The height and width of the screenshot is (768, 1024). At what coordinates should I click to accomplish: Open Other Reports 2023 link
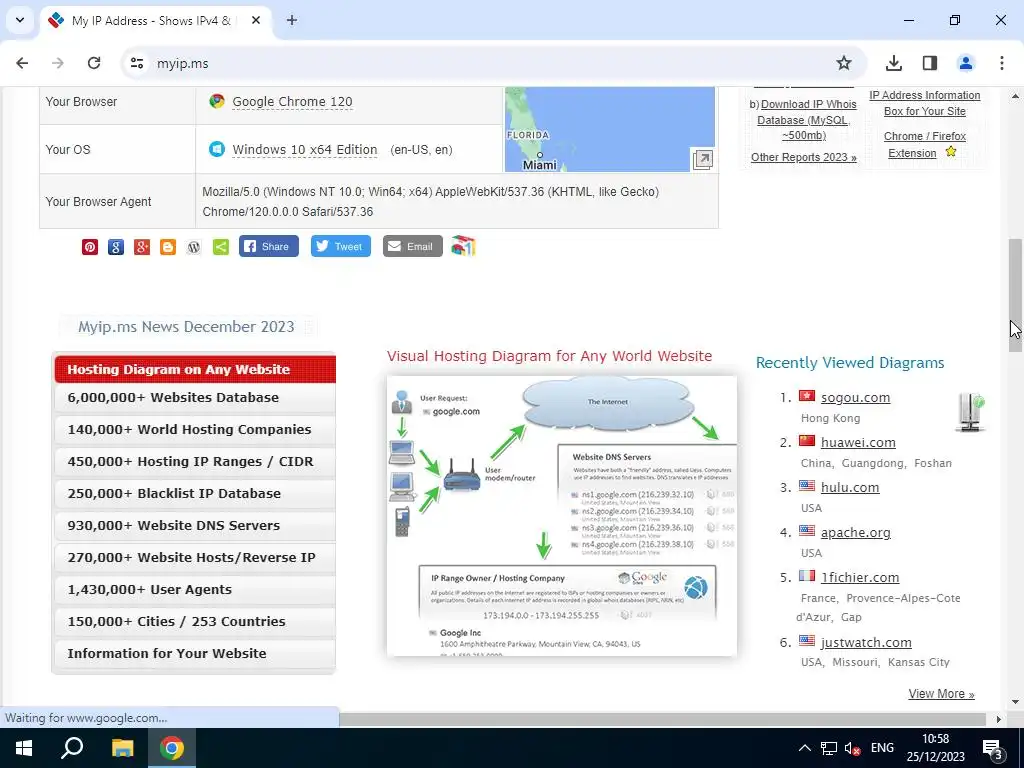tap(803, 157)
